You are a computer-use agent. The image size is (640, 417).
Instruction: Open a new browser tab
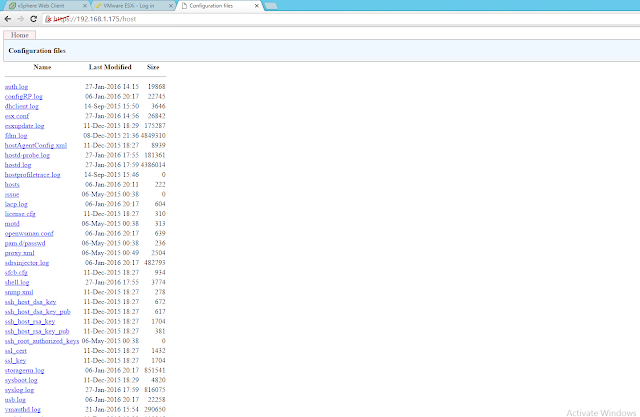click(271, 6)
